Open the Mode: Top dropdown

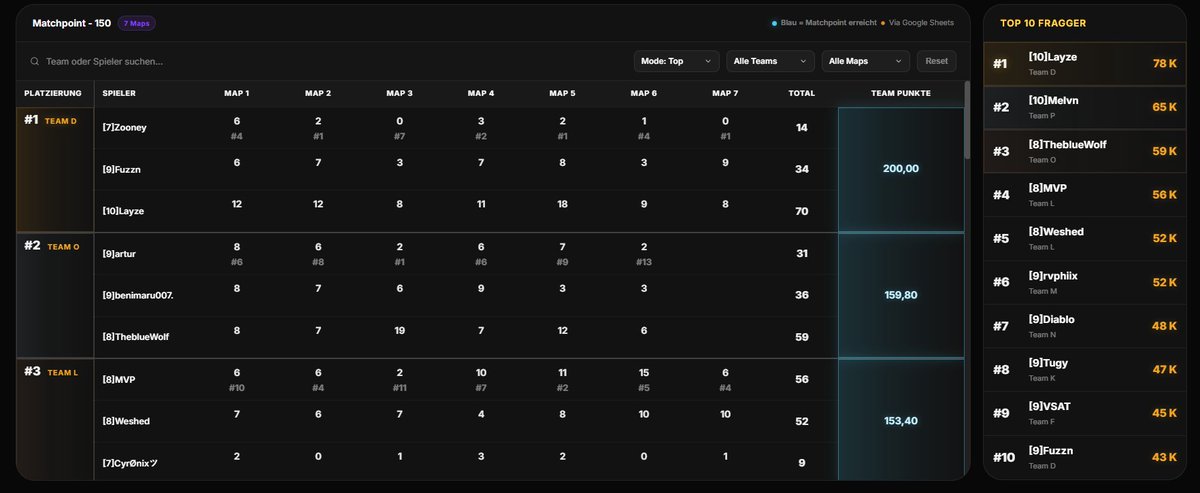point(676,61)
